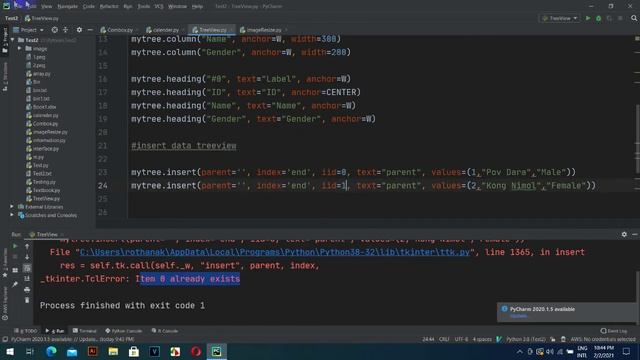The image size is (640, 360).
Task: Open Run panel settings gear
Action: coord(624,234)
